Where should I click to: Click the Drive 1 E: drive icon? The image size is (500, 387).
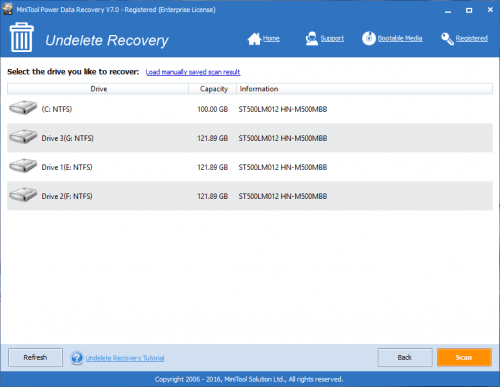[23, 166]
